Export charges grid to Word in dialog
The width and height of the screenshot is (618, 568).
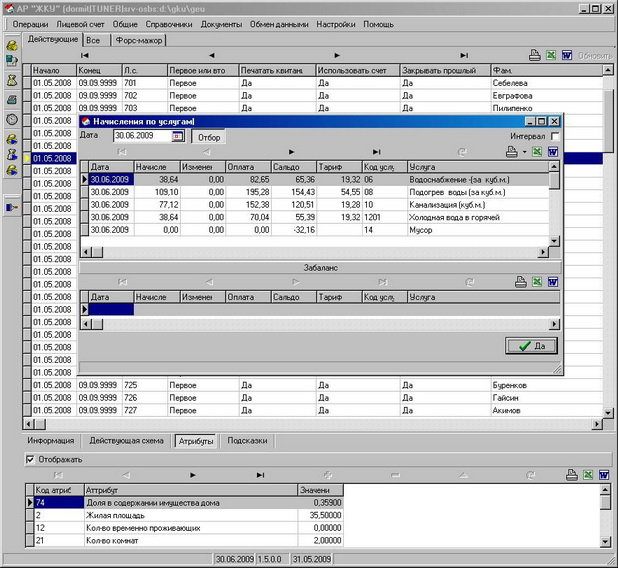point(552,152)
